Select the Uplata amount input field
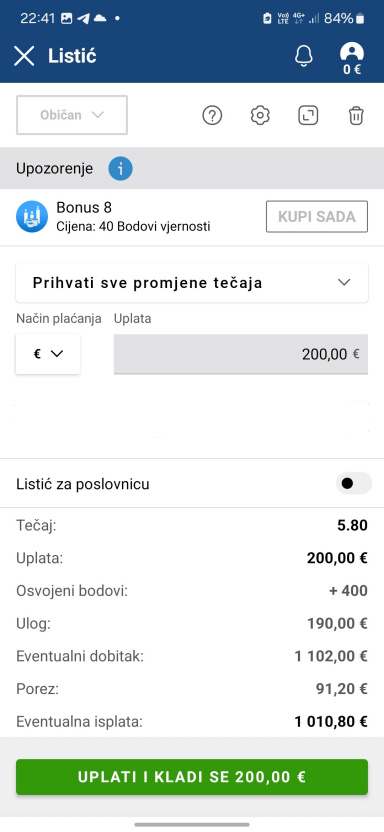 pyautogui.click(x=241, y=354)
